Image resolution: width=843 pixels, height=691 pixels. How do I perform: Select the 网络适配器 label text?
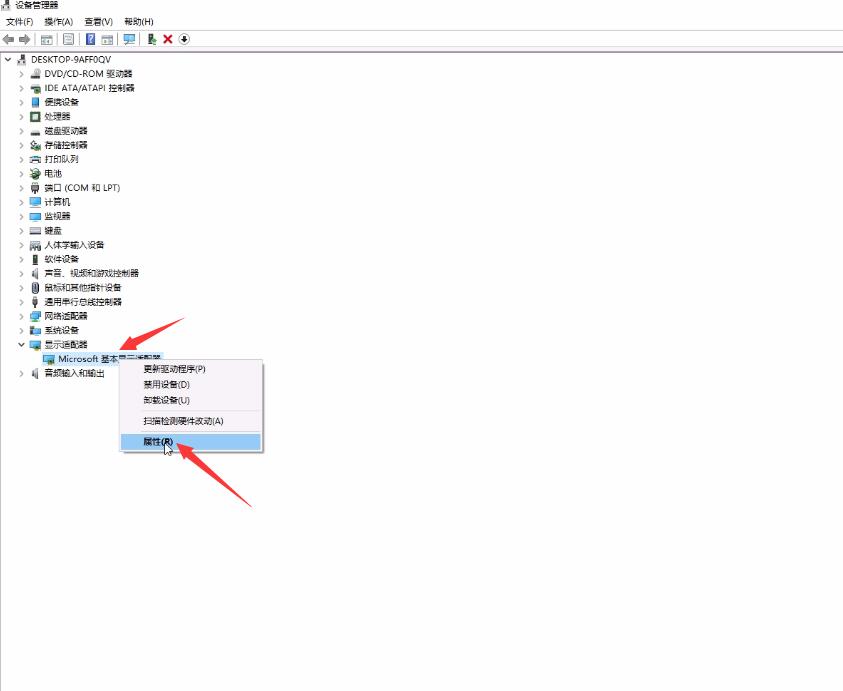66,316
